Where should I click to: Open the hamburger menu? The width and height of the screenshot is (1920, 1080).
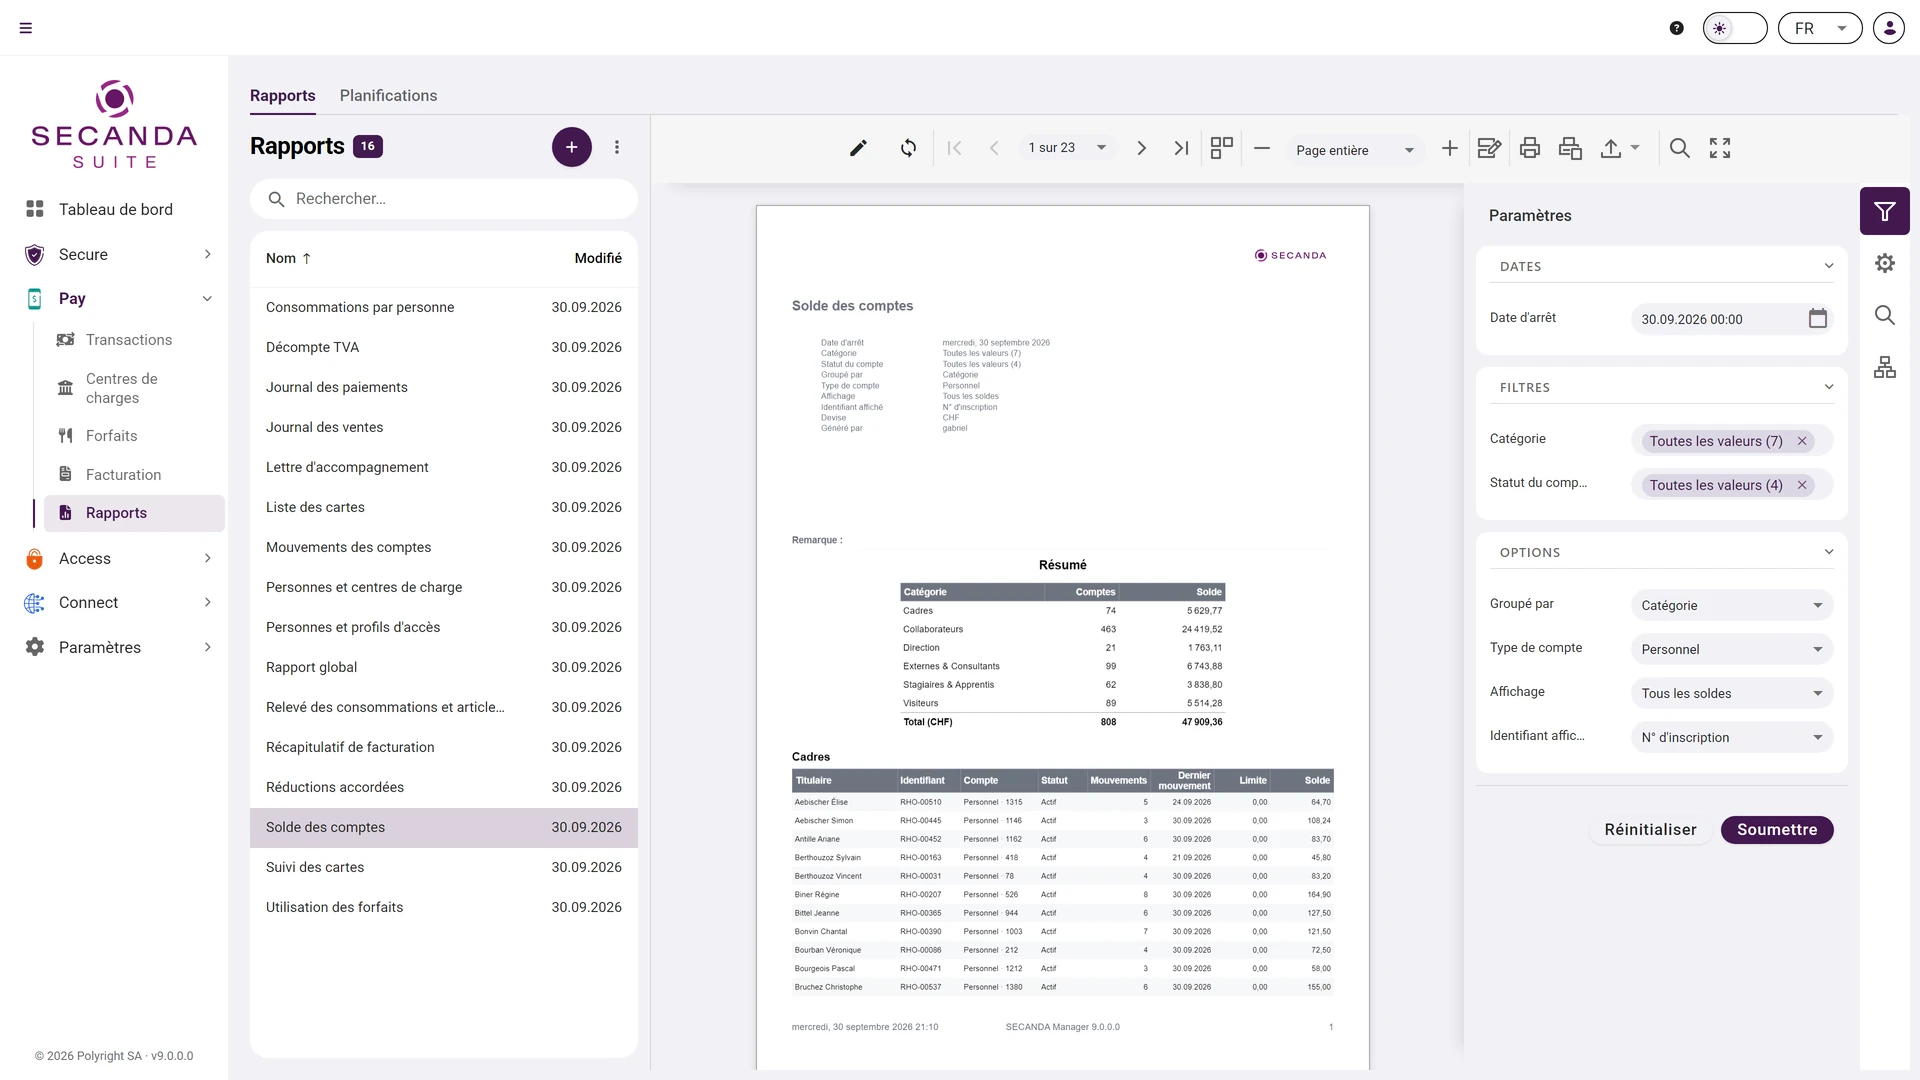26,28
